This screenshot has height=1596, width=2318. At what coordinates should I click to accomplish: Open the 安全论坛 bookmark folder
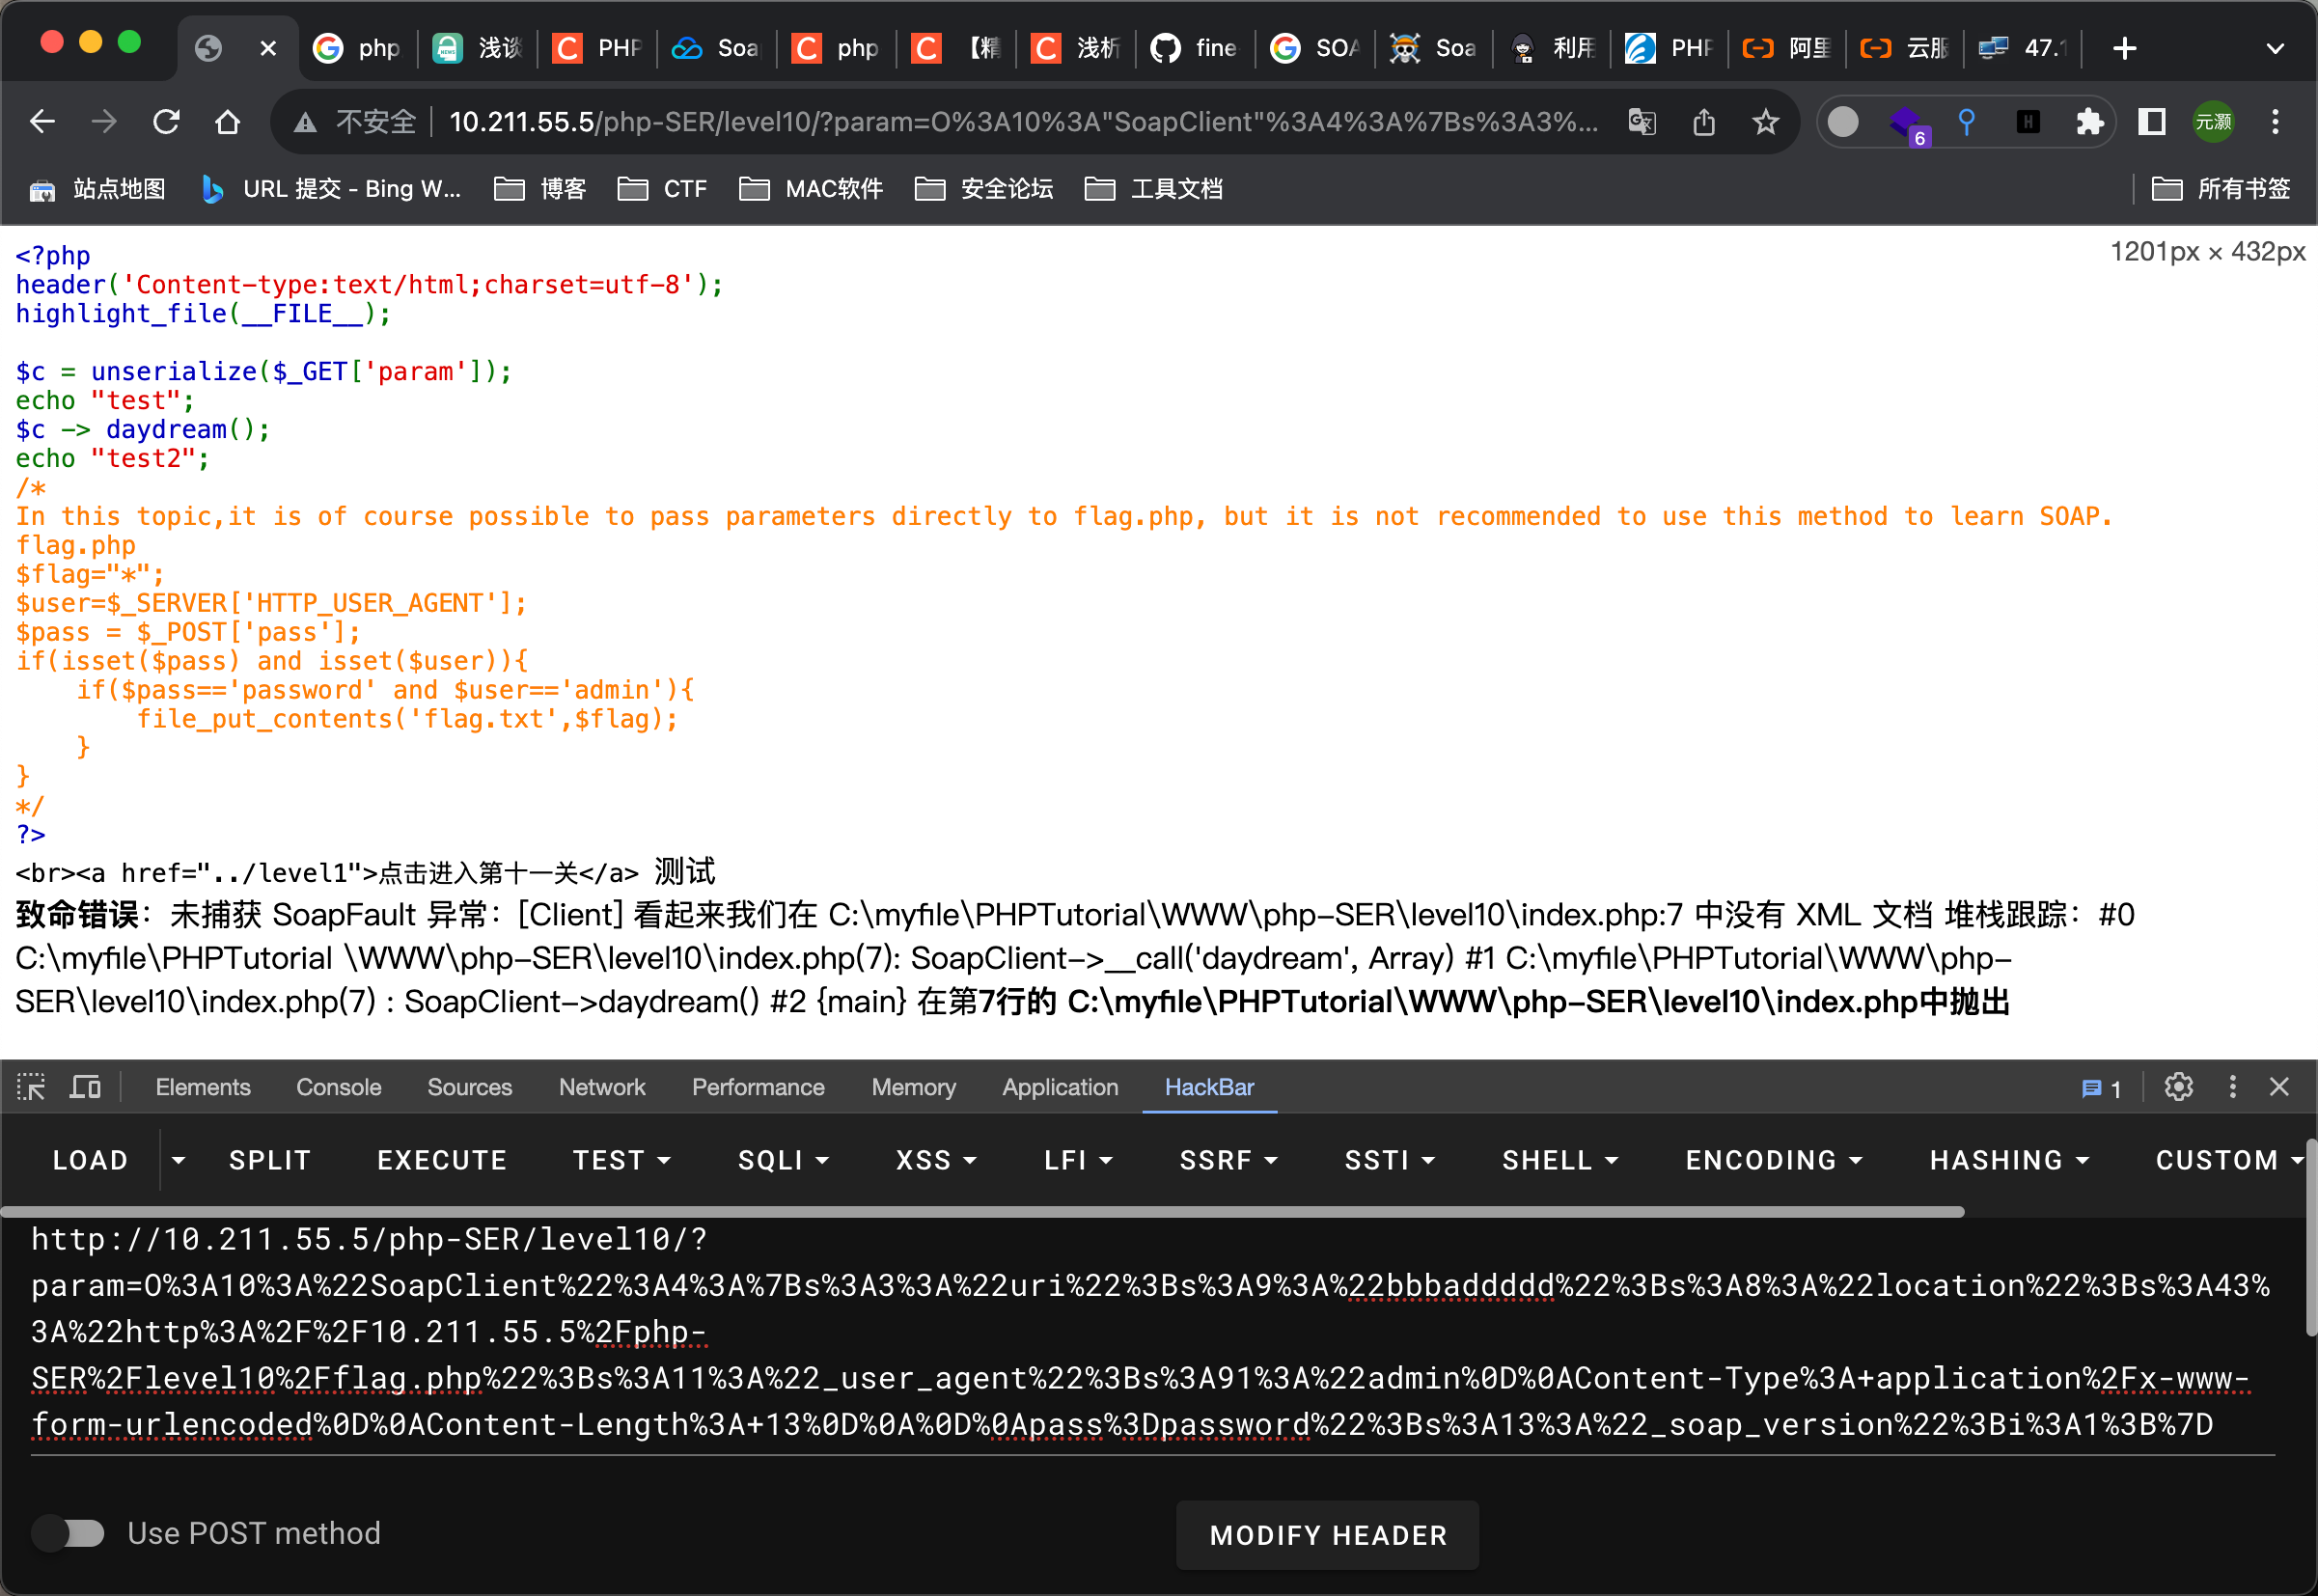click(984, 189)
